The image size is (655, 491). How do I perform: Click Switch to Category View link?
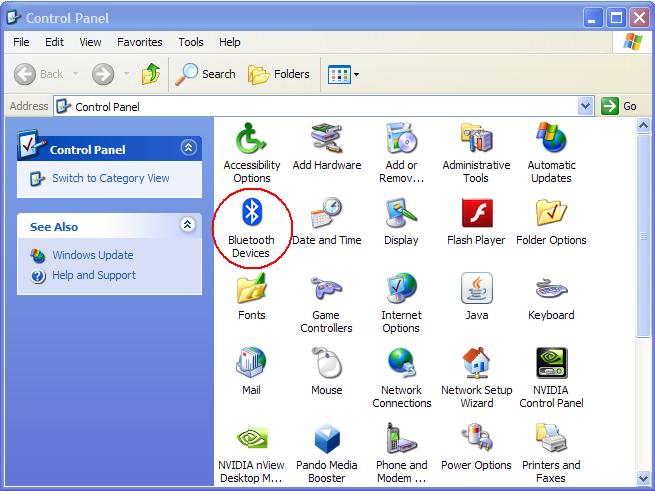click(x=111, y=178)
